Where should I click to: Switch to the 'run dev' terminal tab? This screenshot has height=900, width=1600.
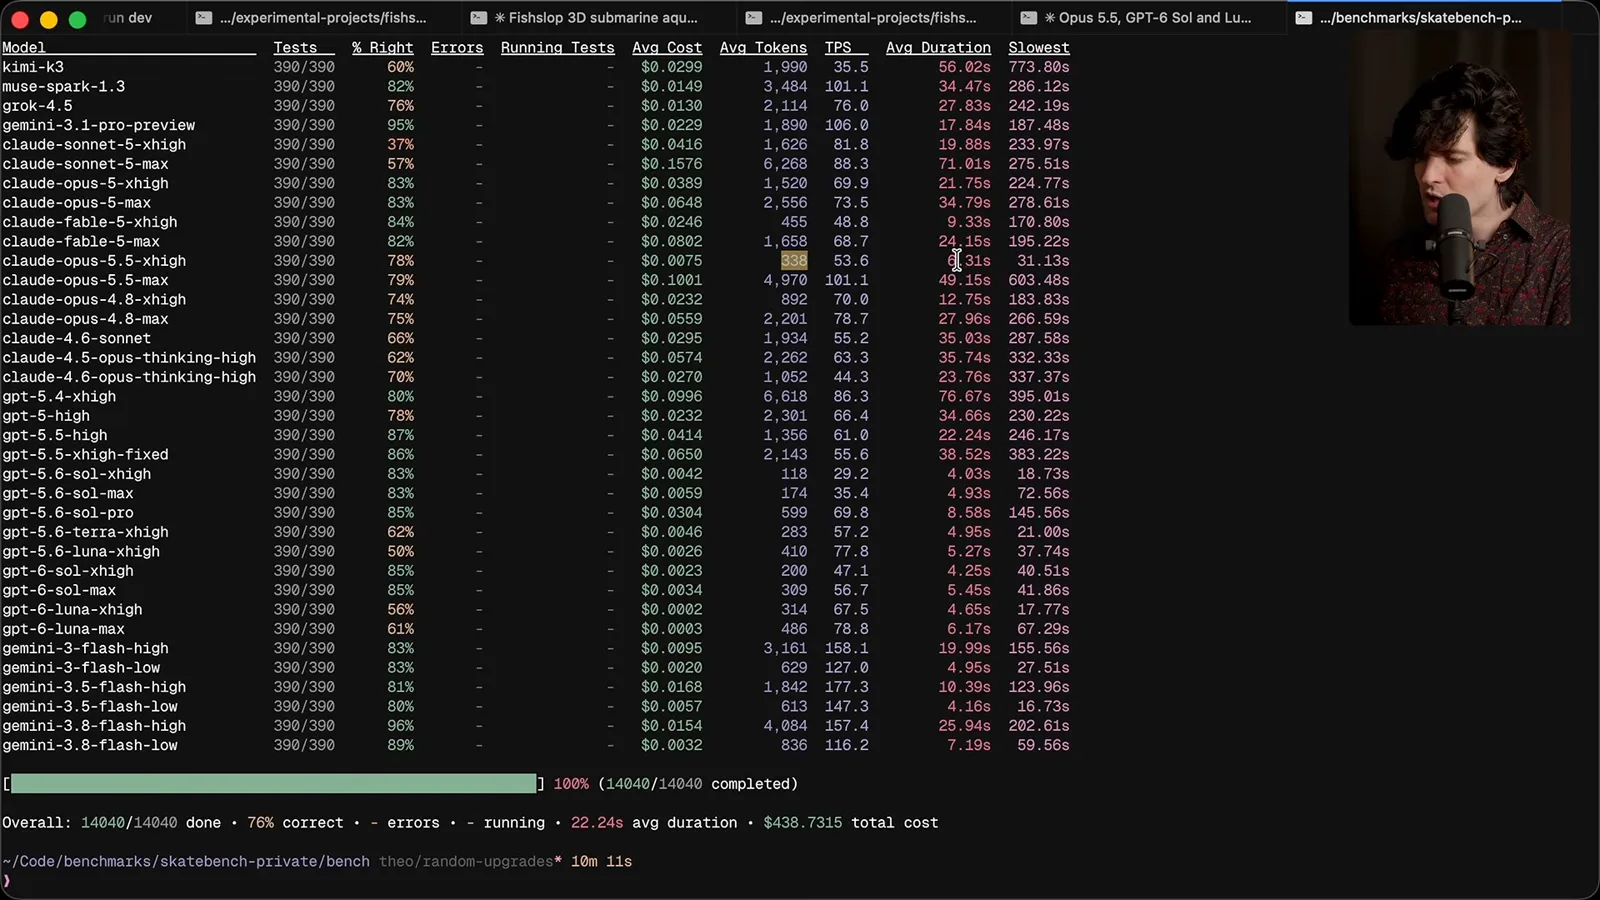click(x=127, y=17)
